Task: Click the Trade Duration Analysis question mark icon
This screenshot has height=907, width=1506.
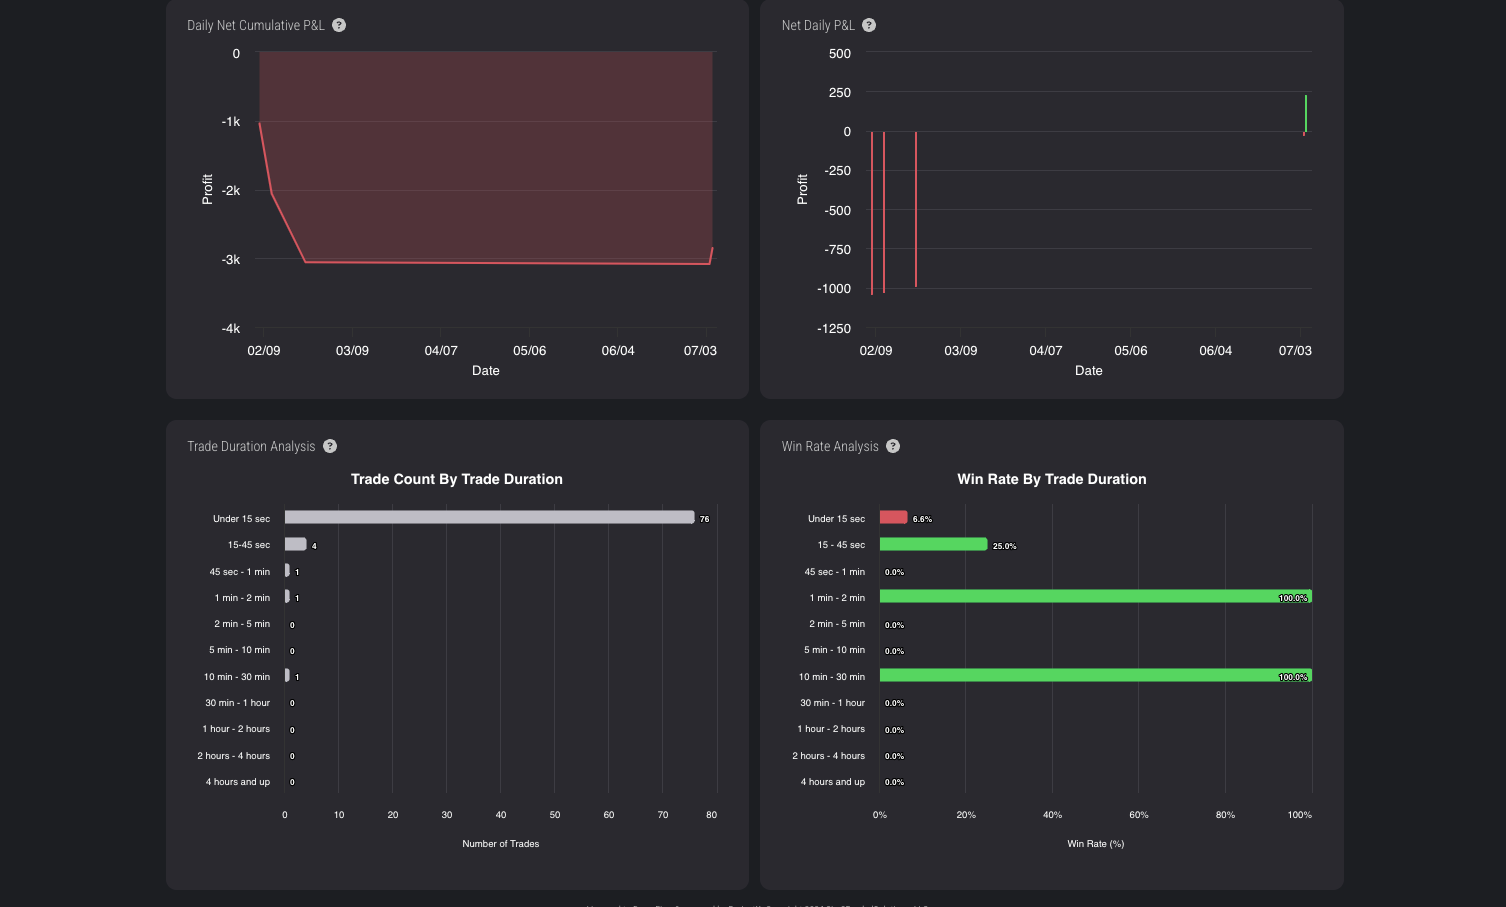Action: click(330, 446)
